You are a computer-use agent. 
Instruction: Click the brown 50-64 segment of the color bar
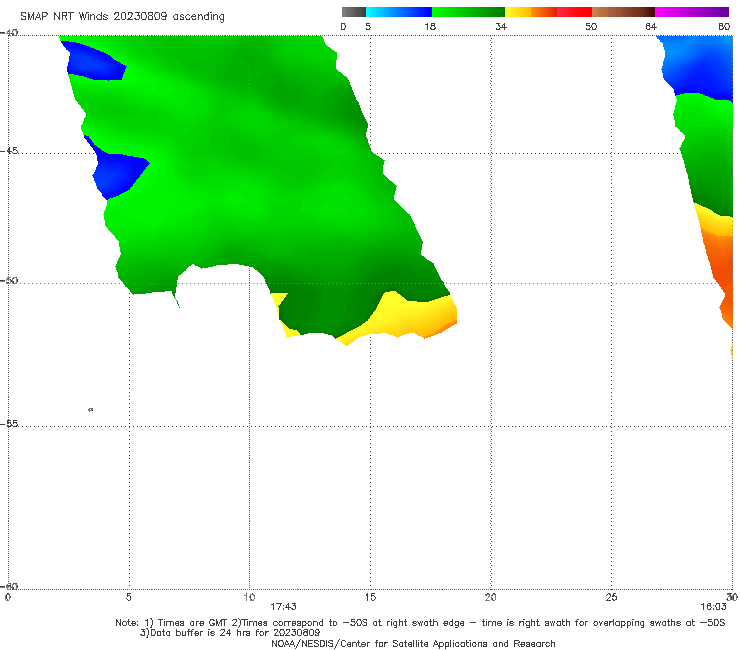pyautogui.click(x=623, y=12)
